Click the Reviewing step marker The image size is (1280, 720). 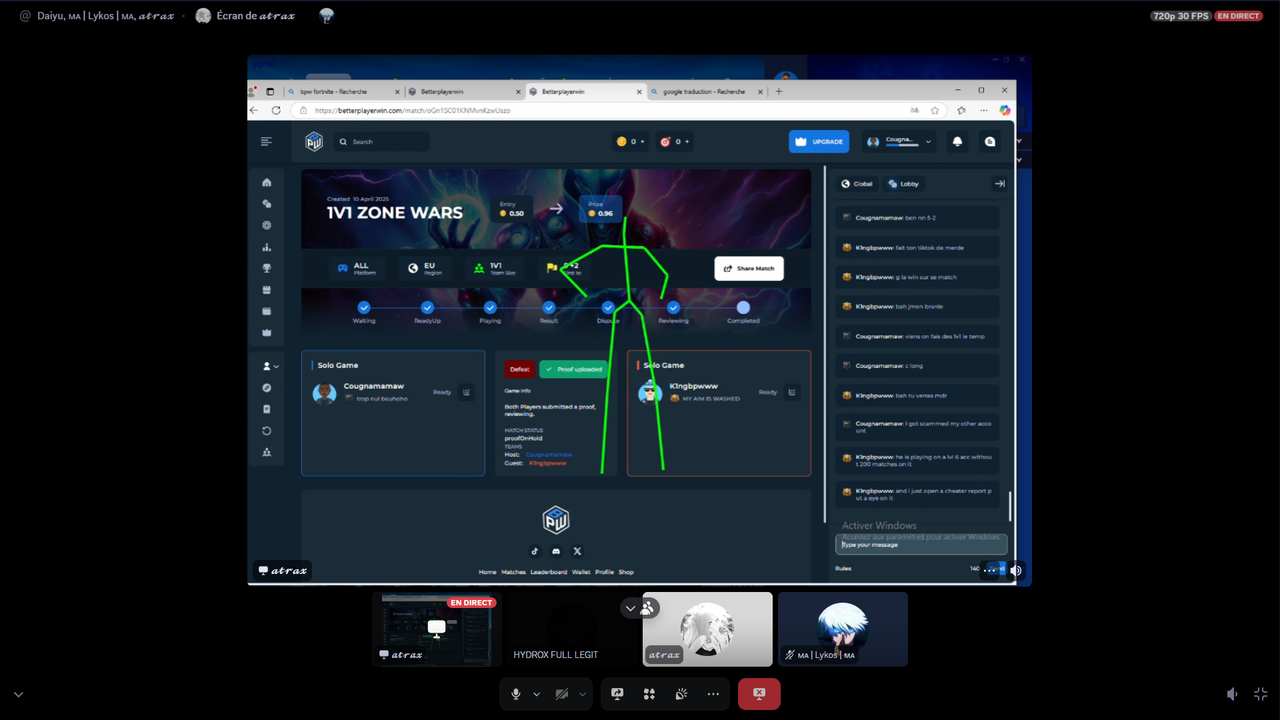pos(673,308)
